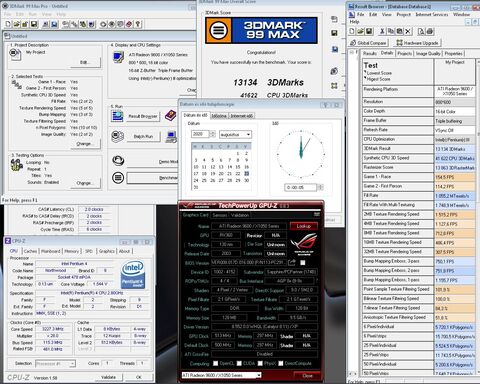Switch to Properties tab in Result Browser
This screenshot has height=384, width=480.
coord(454,53)
